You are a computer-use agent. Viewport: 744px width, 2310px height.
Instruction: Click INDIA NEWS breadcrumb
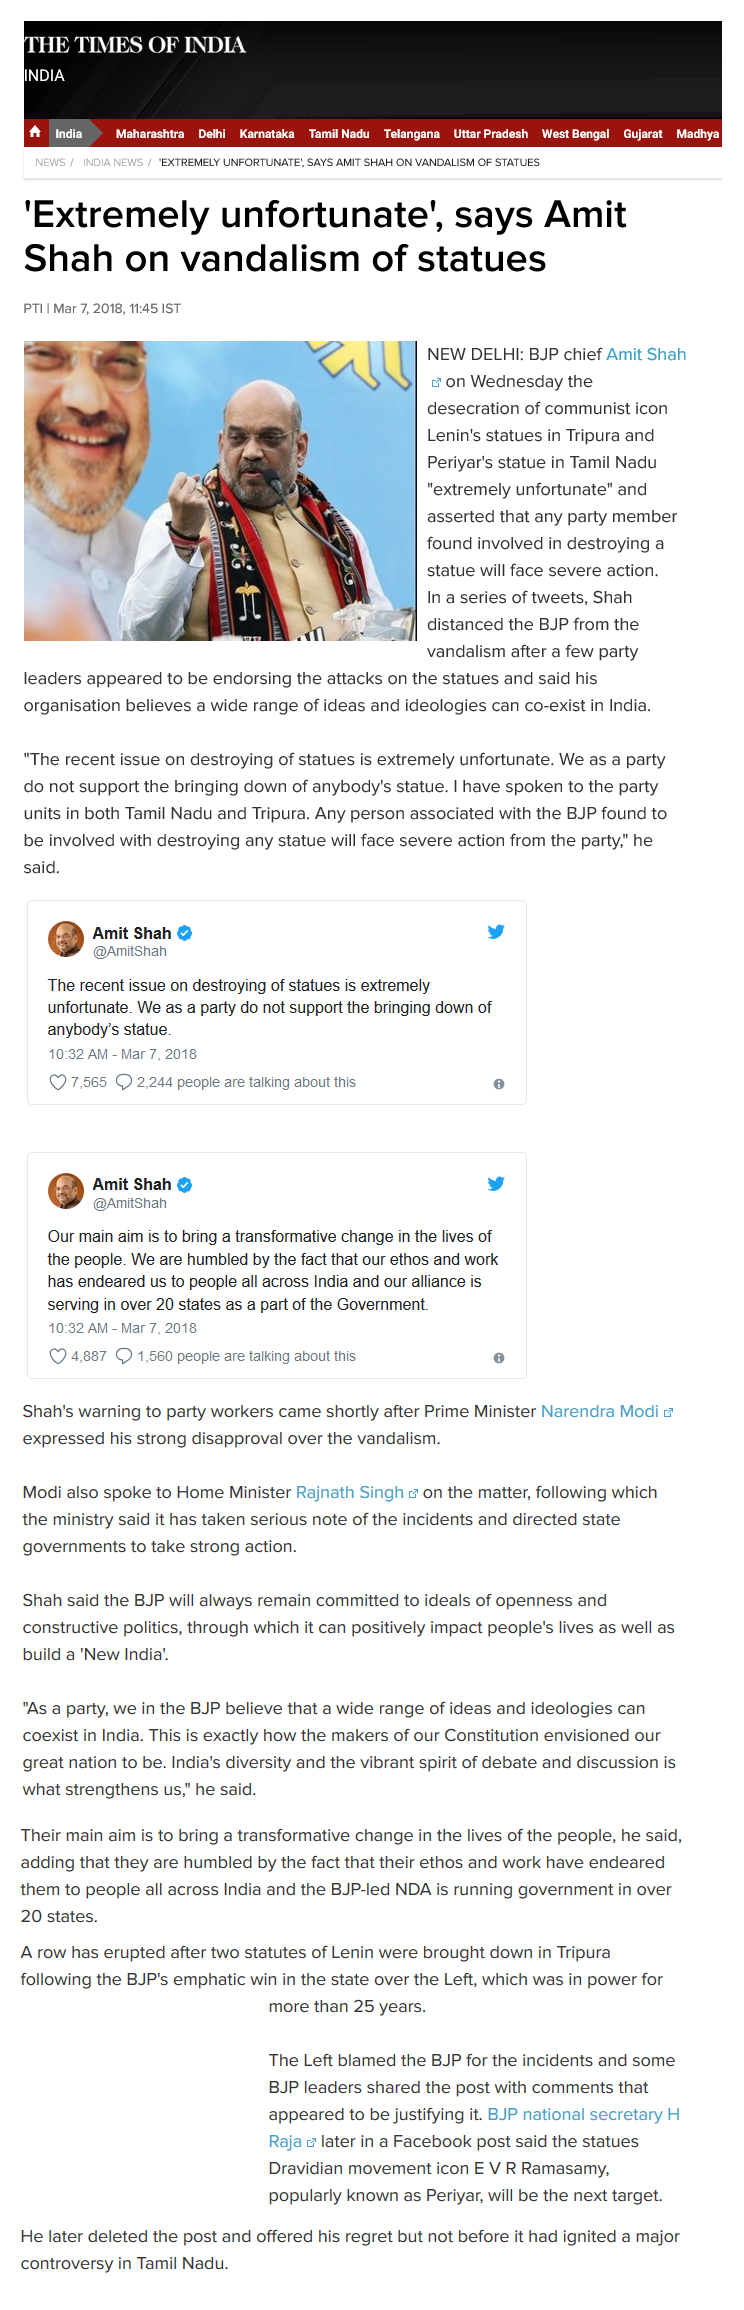[113, 162]
